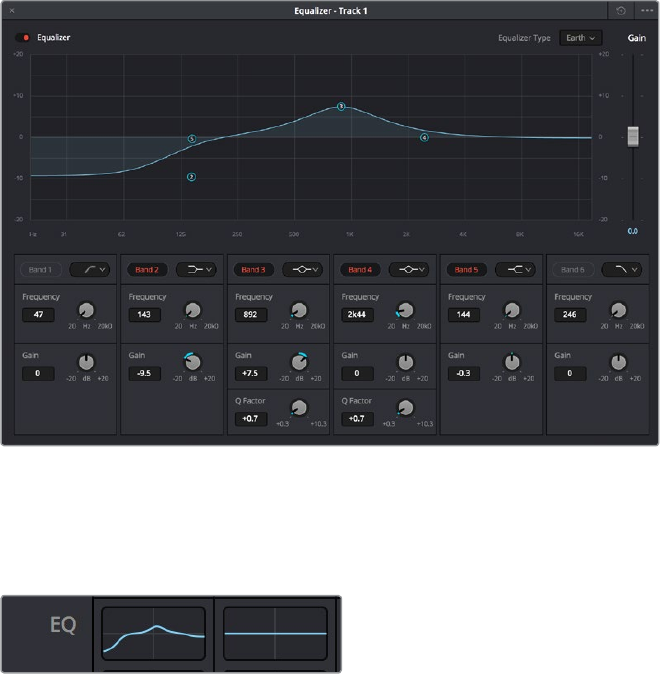Click Band 3 Q Factor value field
Viewport: 660px width, 674px height.
(251, 419)
